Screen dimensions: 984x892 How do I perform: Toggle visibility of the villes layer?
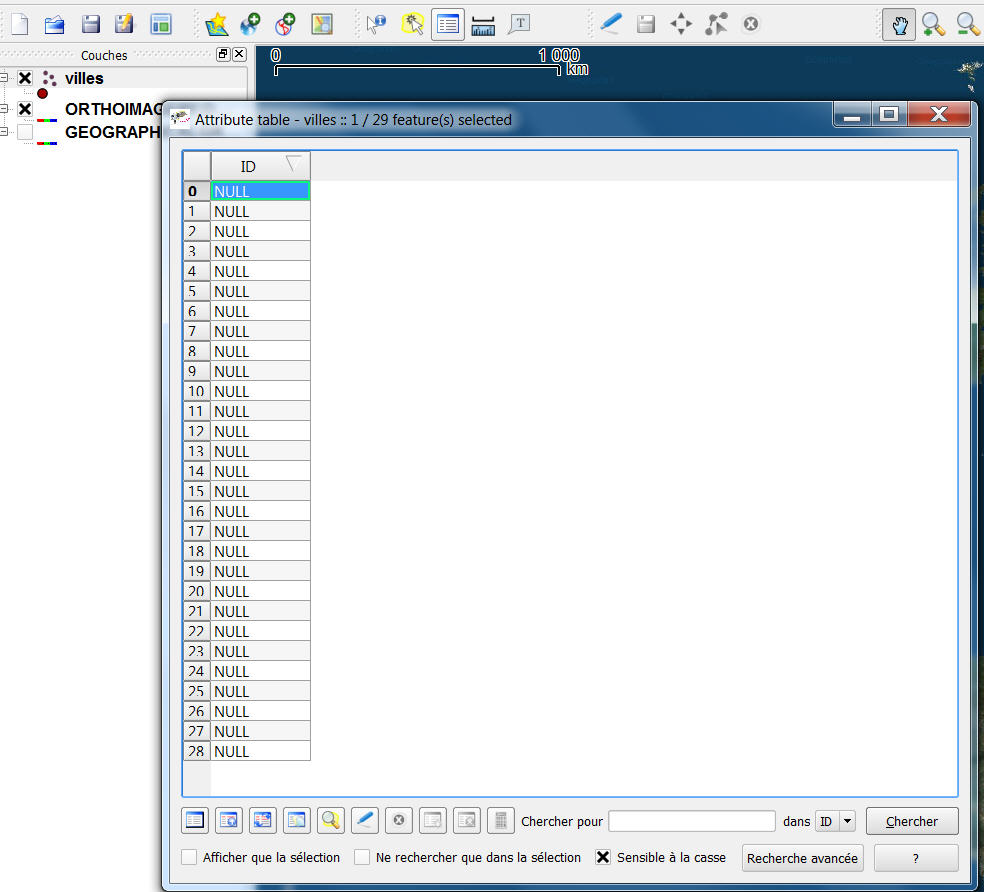pos(25,78)
